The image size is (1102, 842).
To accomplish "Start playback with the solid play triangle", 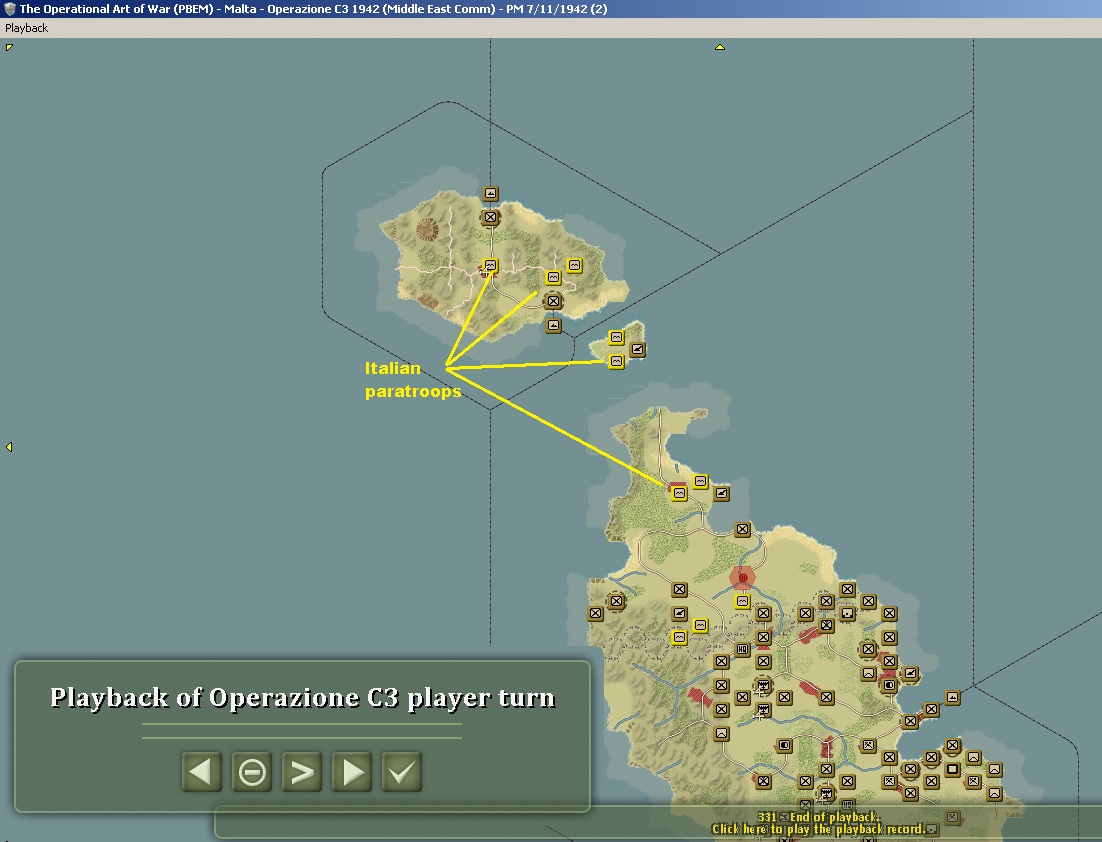I will [351, 772].
